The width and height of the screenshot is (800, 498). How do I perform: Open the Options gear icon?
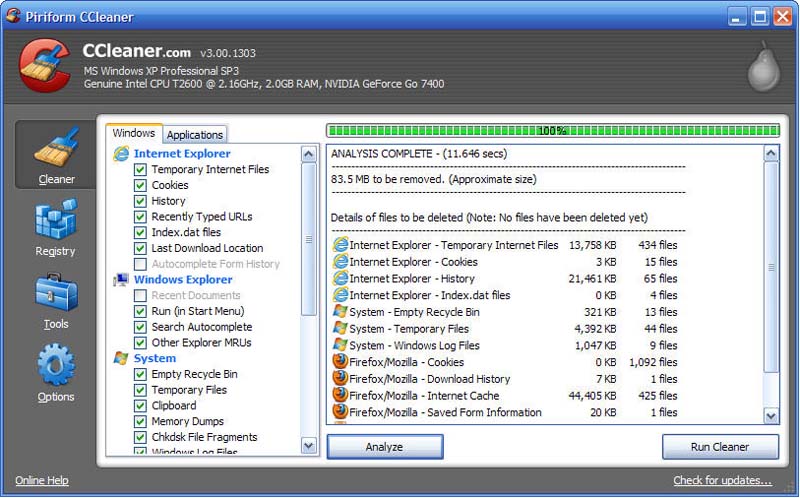tap(56, 371)
